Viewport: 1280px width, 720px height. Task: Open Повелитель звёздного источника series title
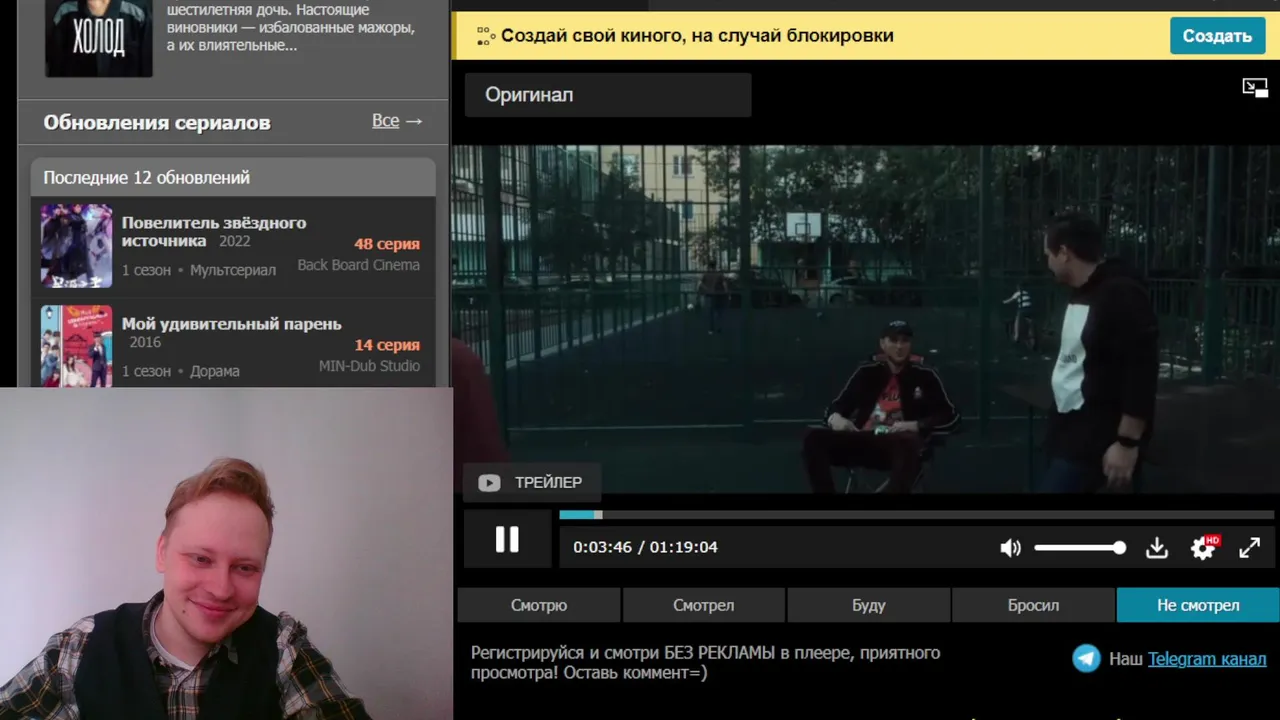(x=214, y=231)
